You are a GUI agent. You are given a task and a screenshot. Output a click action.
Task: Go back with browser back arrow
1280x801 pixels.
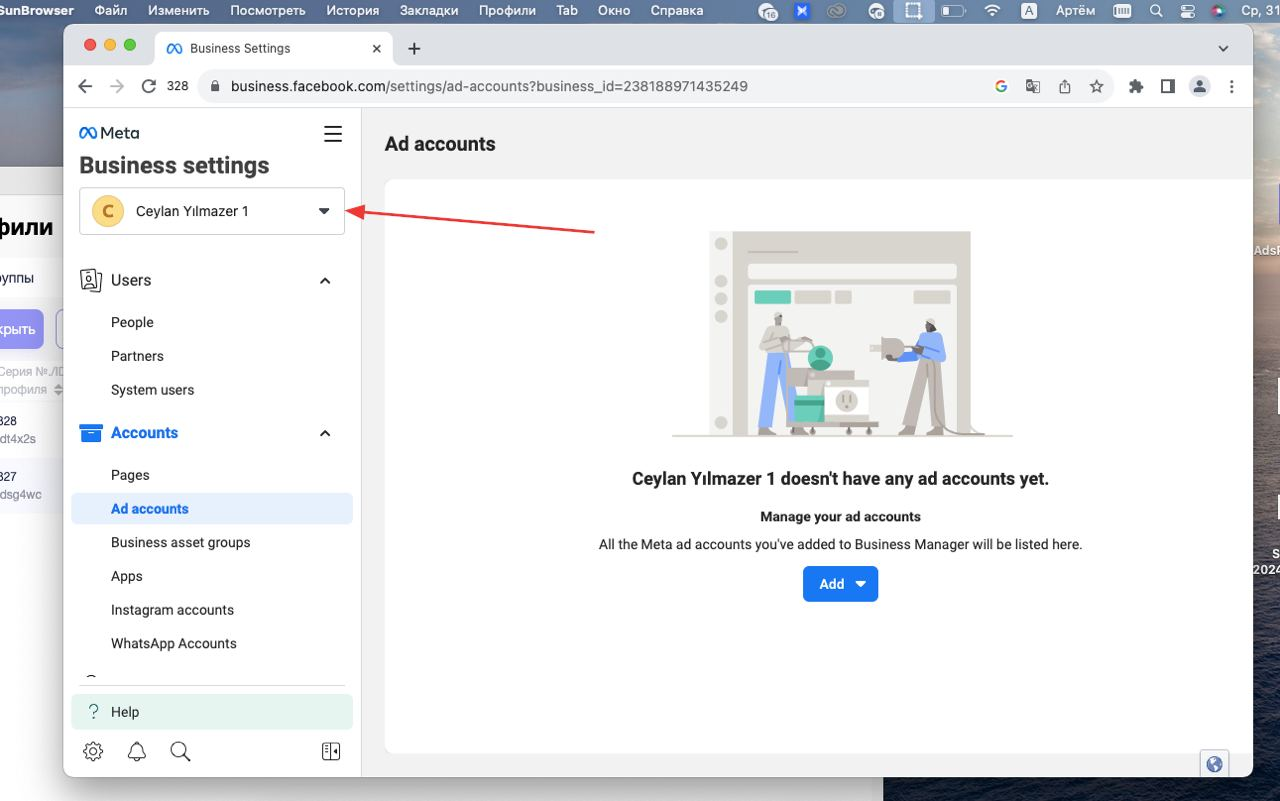pos(85,86)
